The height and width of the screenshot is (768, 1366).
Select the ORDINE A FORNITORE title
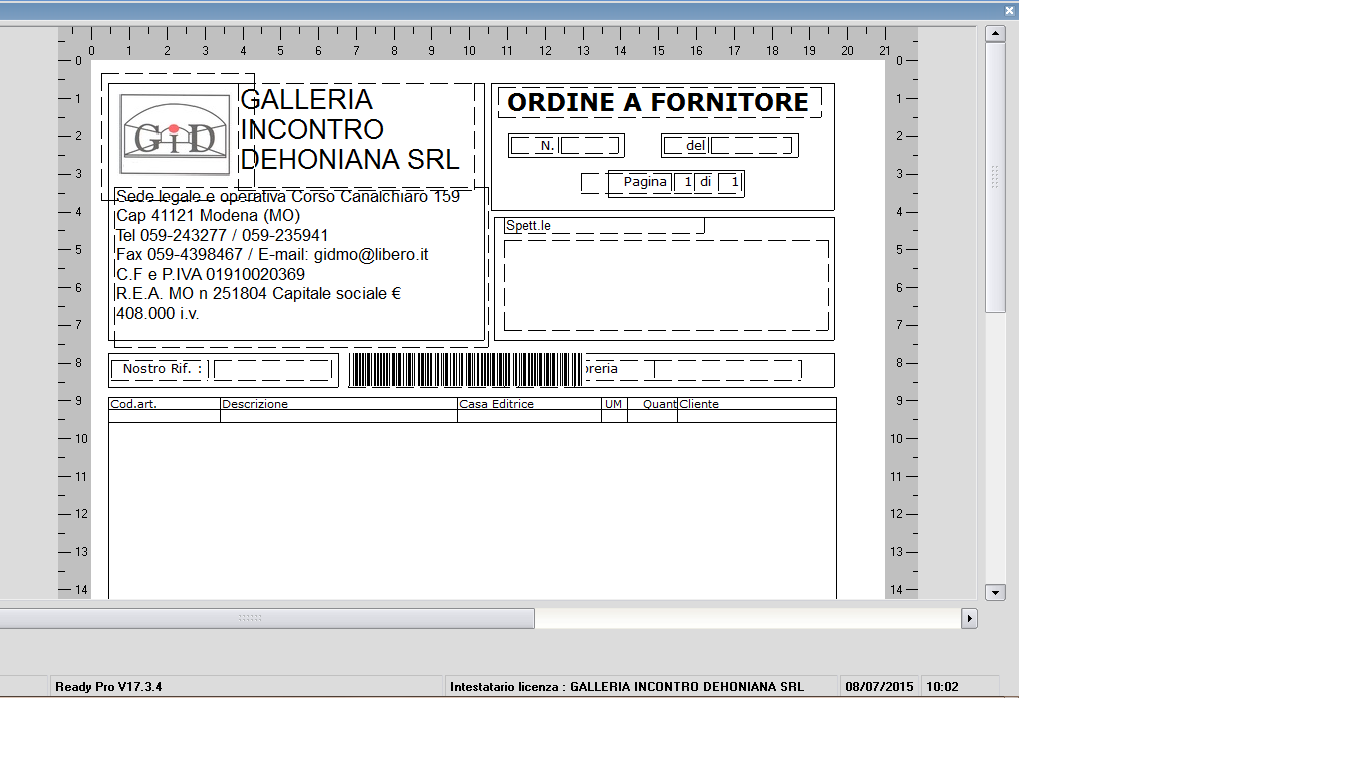658,102
